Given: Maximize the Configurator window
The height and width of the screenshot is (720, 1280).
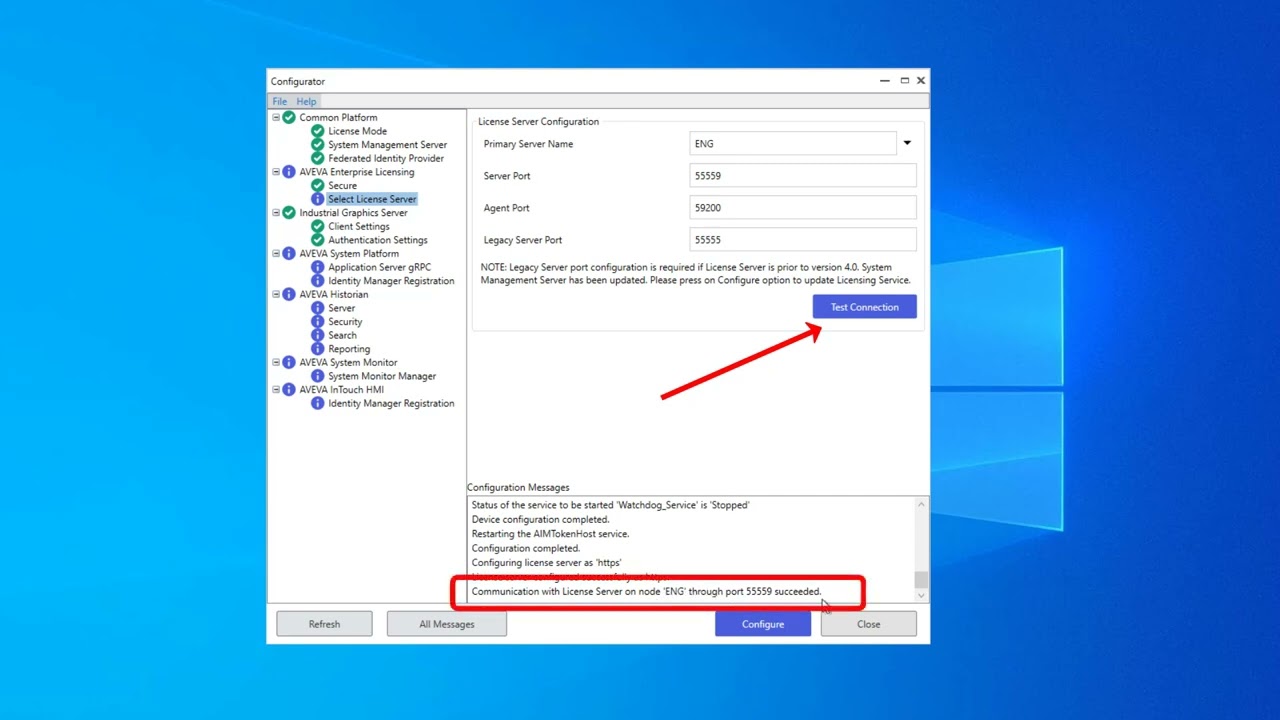Looking at the screenshot, I should point(904,81).
